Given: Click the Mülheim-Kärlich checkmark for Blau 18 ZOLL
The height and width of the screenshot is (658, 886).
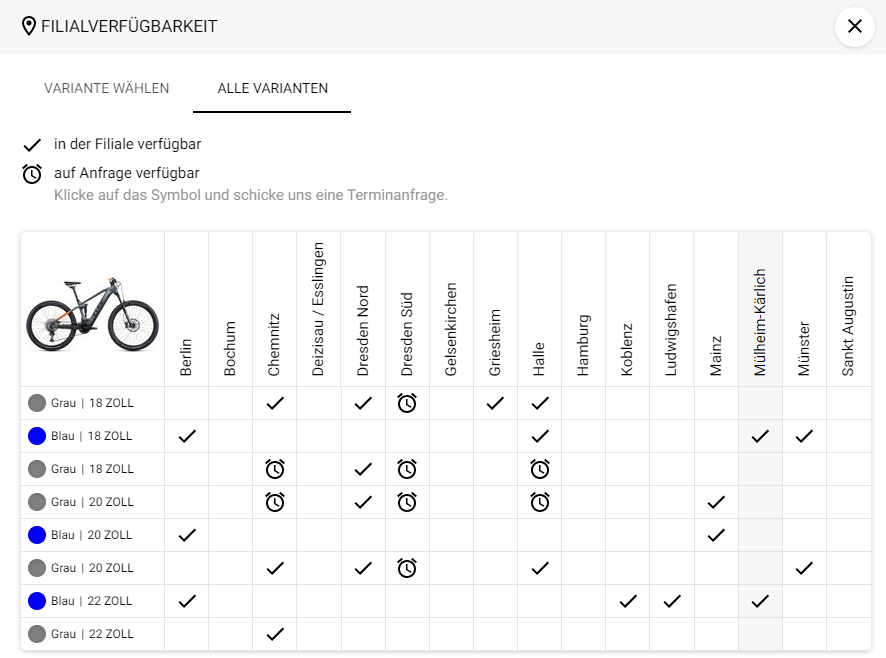Looking at the screenshot, I should [x=760, y=436].
